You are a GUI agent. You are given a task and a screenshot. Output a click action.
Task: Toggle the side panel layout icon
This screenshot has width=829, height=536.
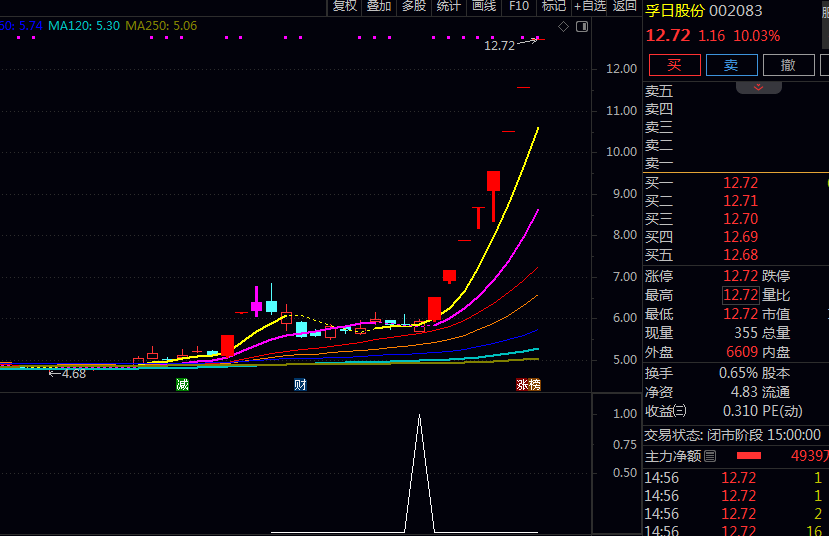(x=582, y=26)
